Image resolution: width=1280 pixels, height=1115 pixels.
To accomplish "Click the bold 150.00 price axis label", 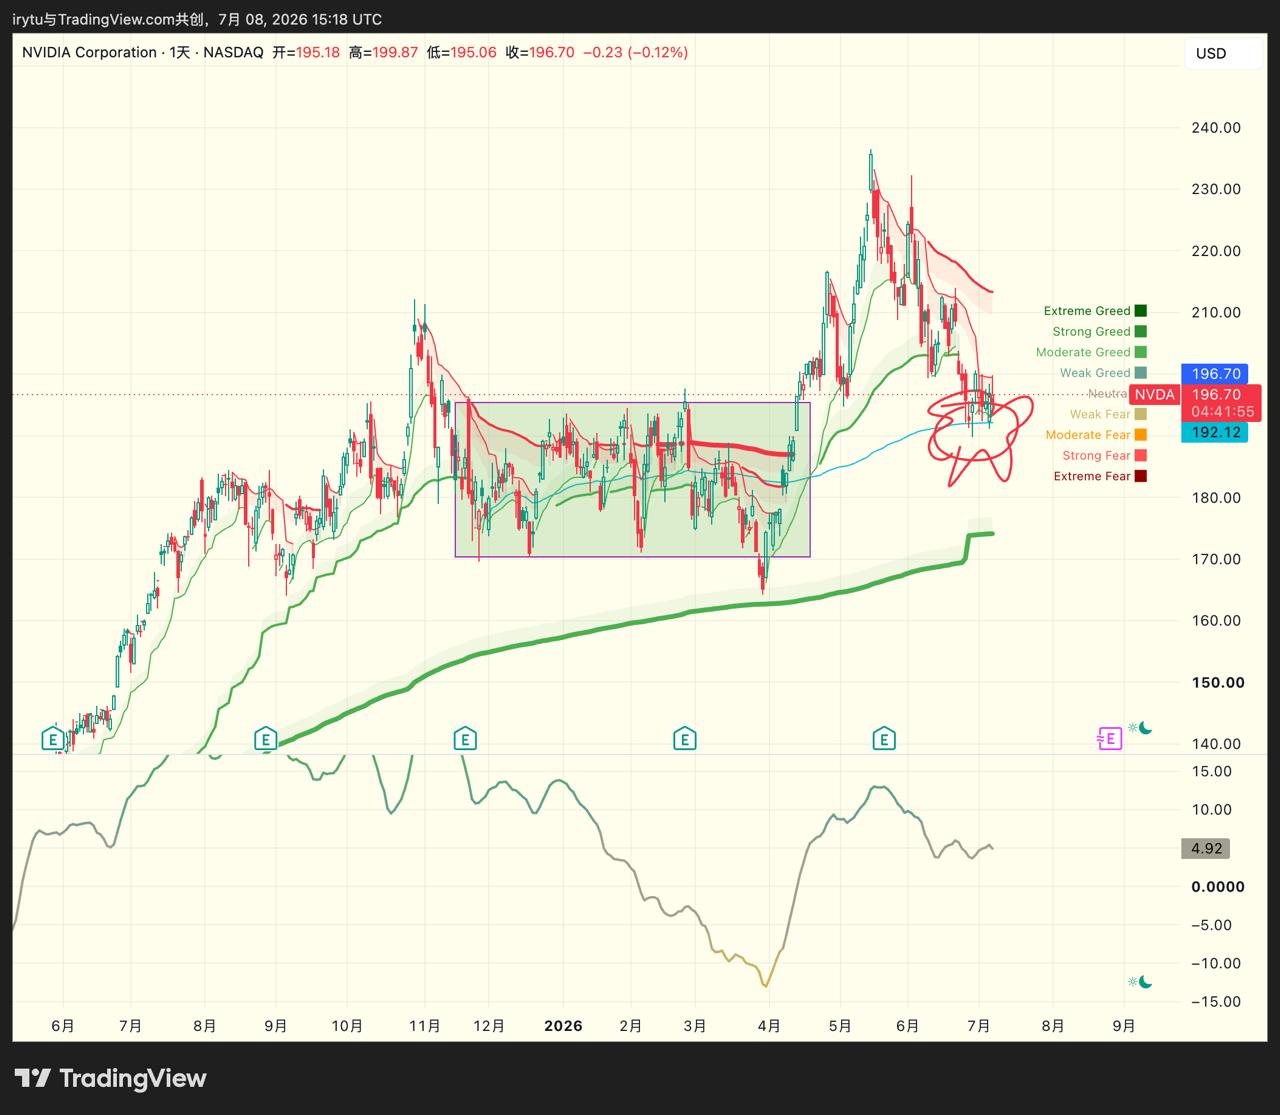I will tap(1216, 682).
